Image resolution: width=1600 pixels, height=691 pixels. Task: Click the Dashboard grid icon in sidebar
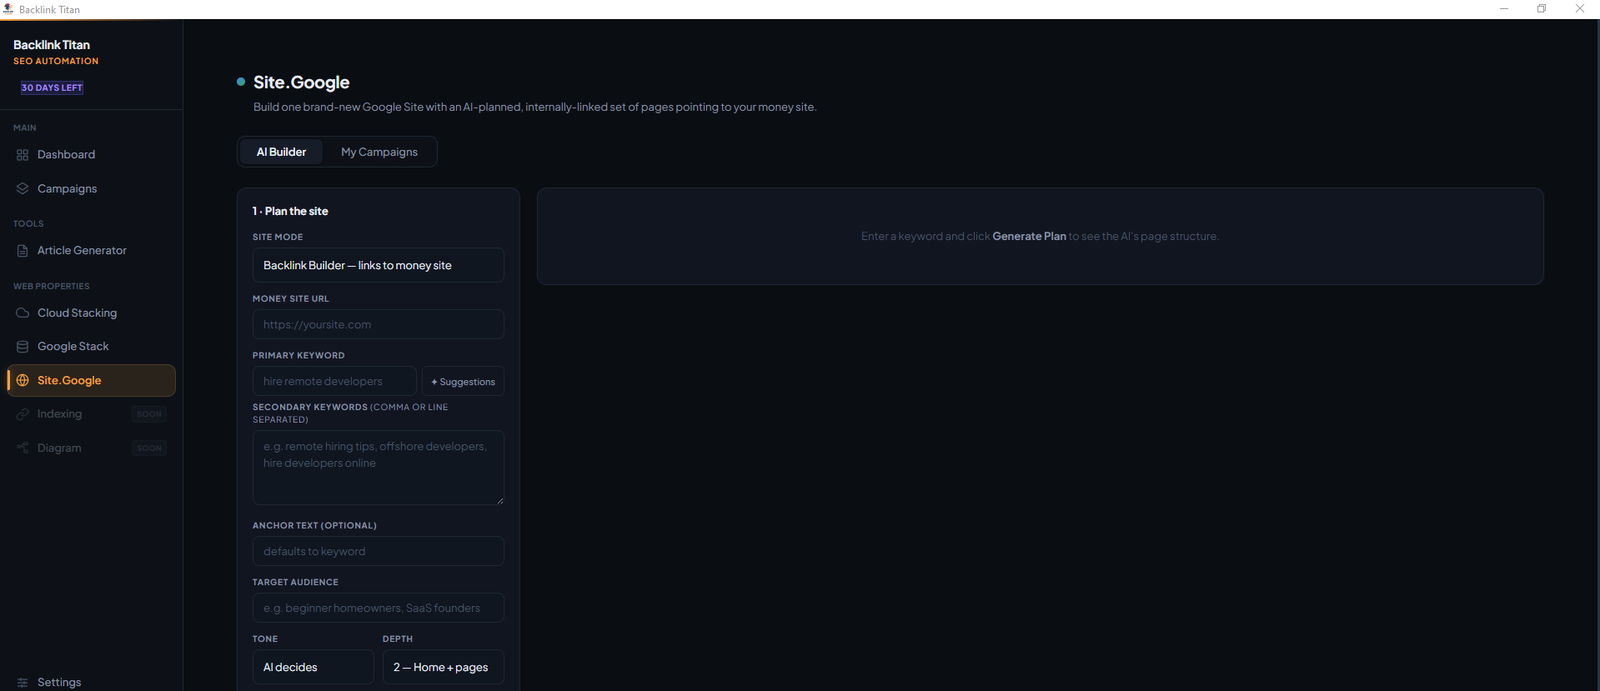[x=22, y=155]
